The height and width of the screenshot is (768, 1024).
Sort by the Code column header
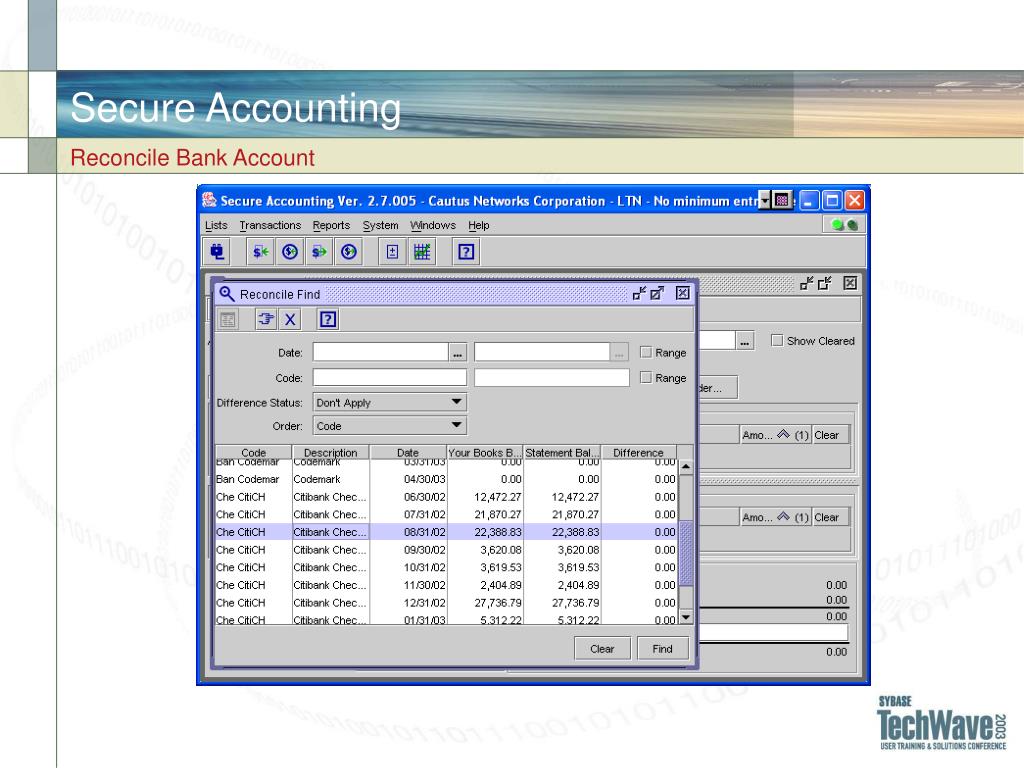(x=253, y=452)
